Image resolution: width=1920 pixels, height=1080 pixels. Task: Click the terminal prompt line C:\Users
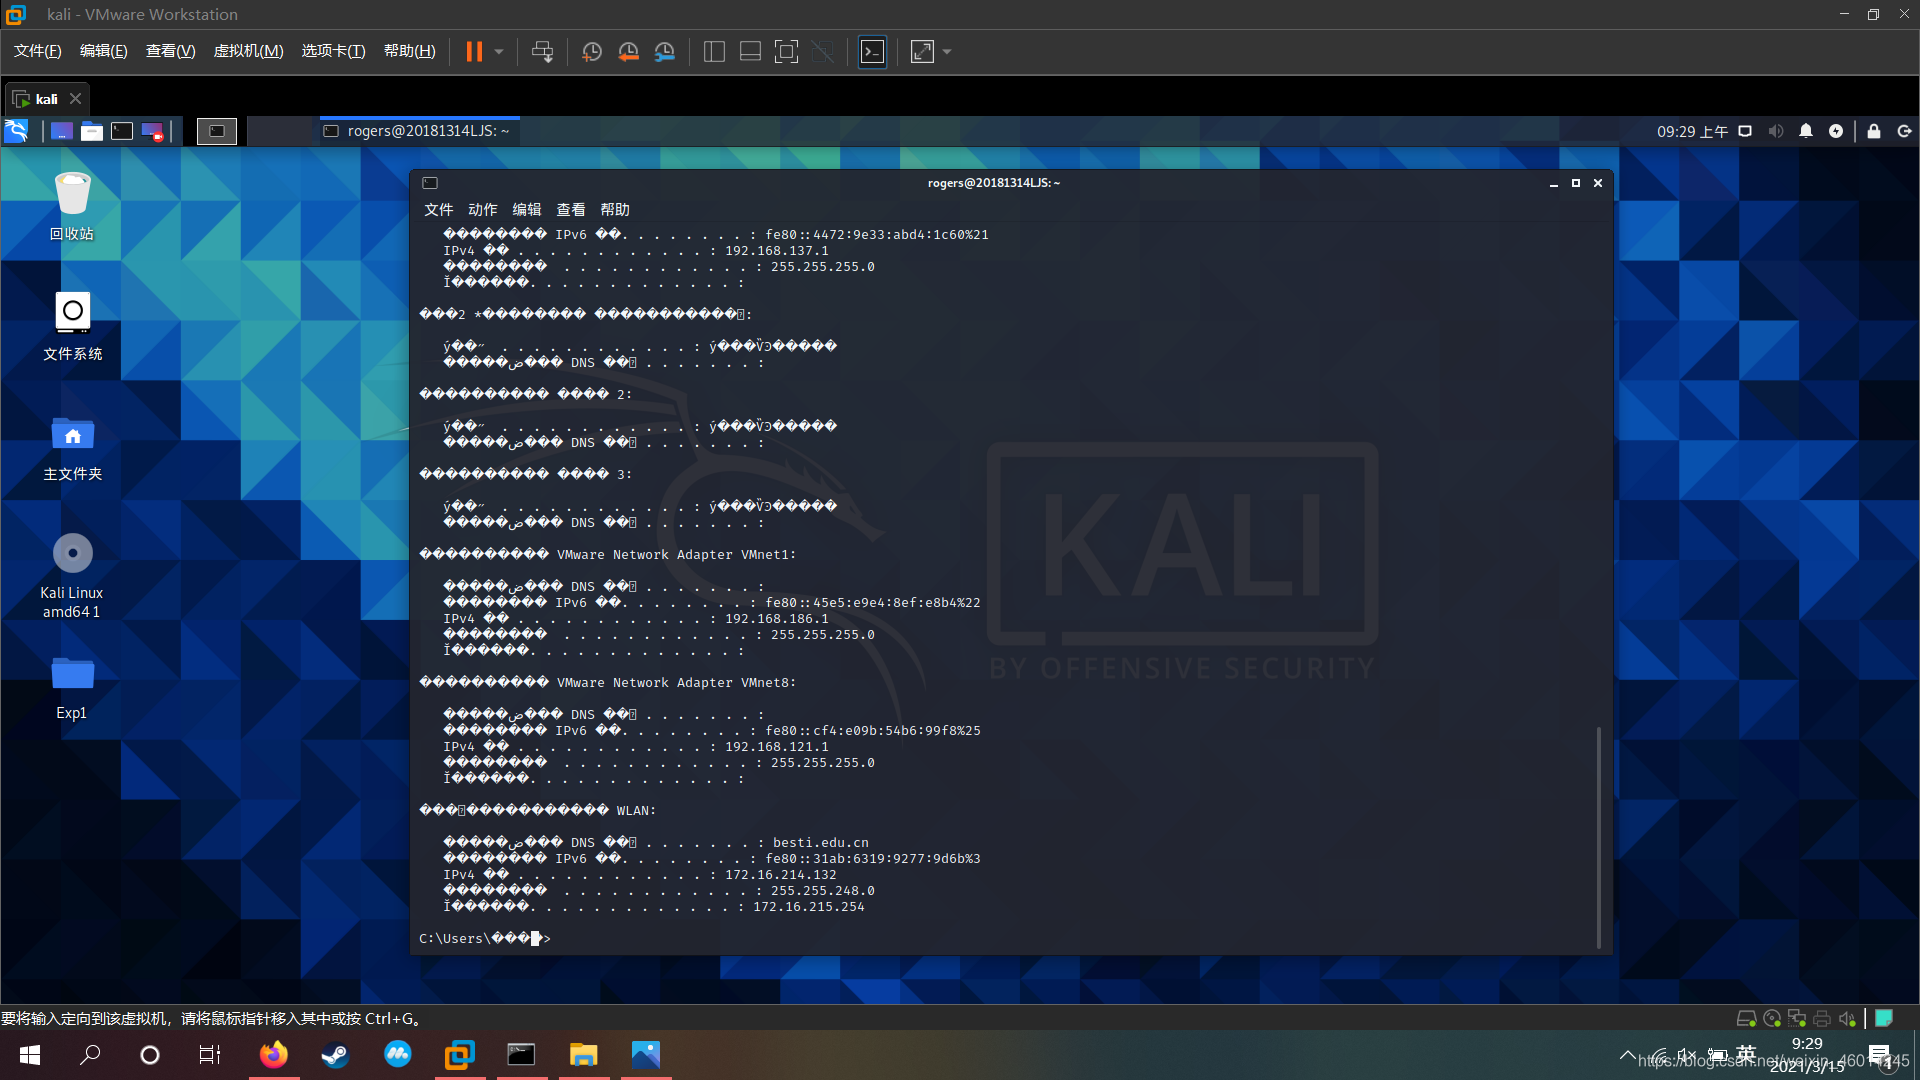tap(485, 938)
